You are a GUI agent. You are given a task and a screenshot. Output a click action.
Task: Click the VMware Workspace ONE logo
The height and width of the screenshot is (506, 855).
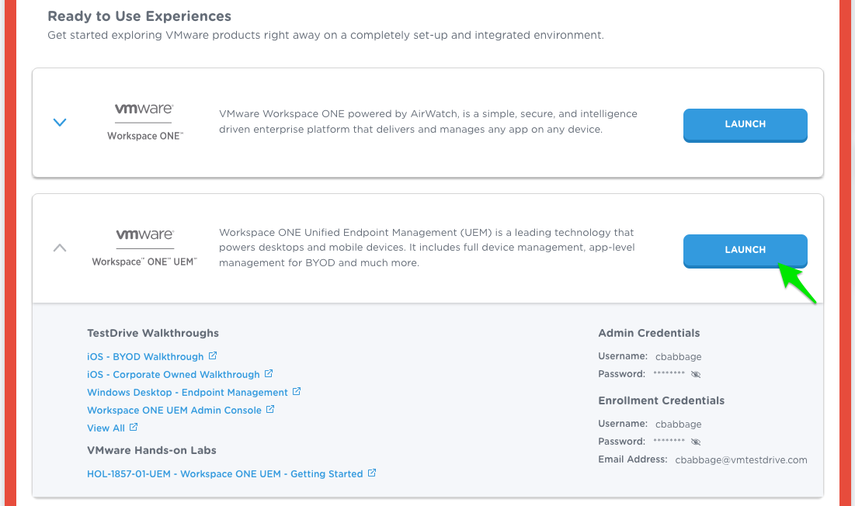click(145, 121)
